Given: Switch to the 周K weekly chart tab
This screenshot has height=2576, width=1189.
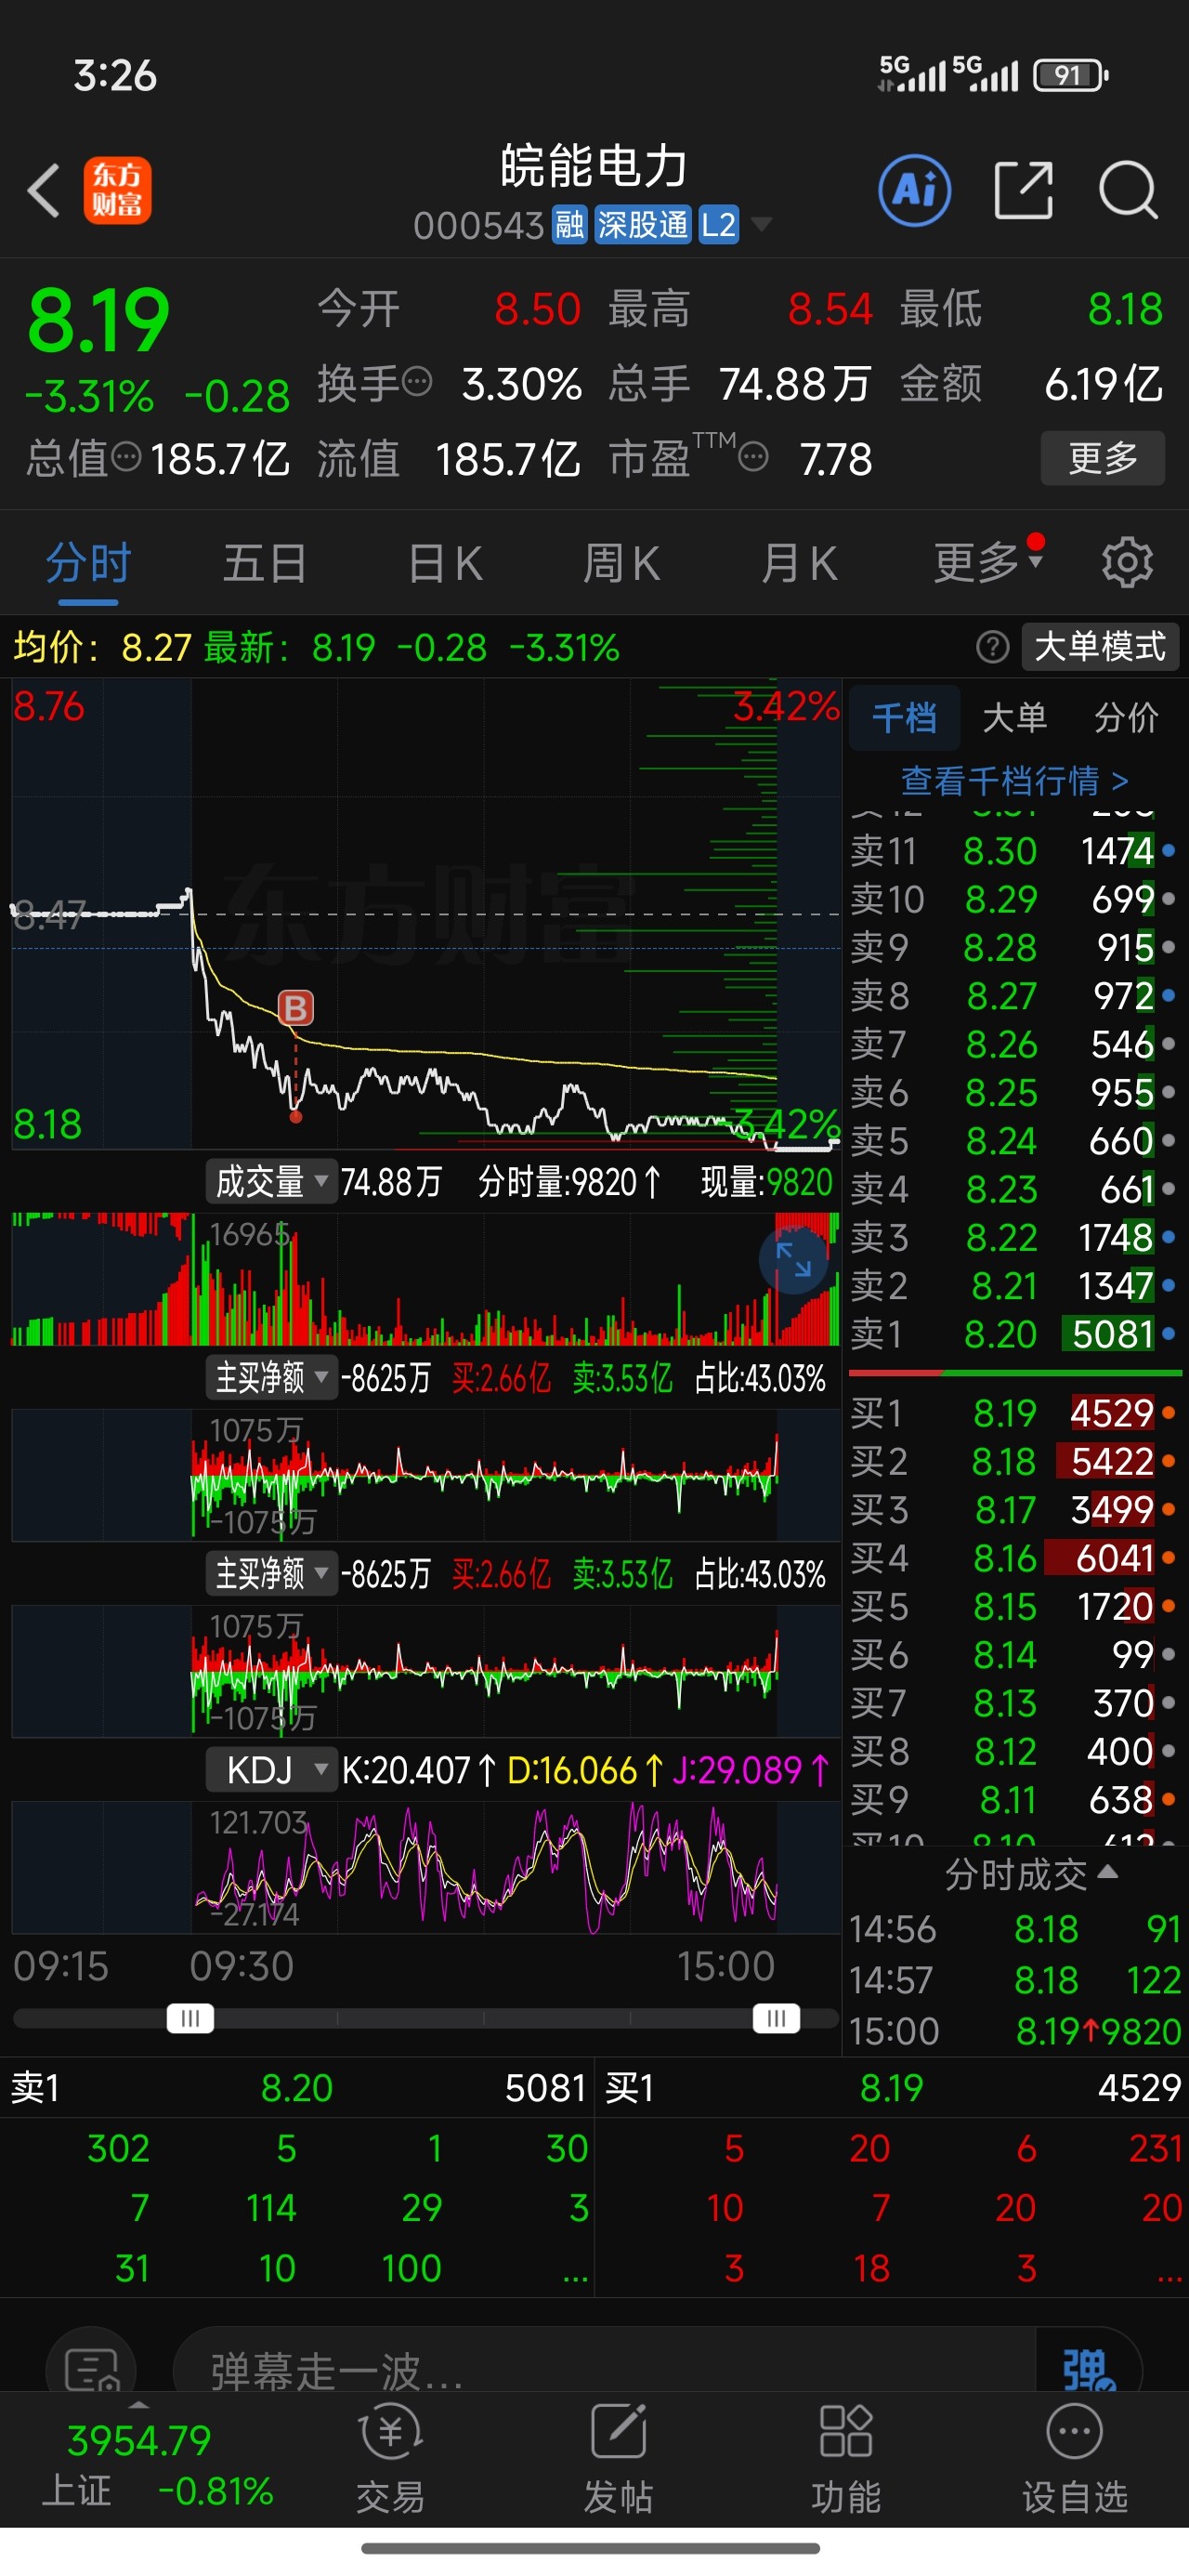Looking at the screenshot, I should pyautogui.click(x=621, y=563).
